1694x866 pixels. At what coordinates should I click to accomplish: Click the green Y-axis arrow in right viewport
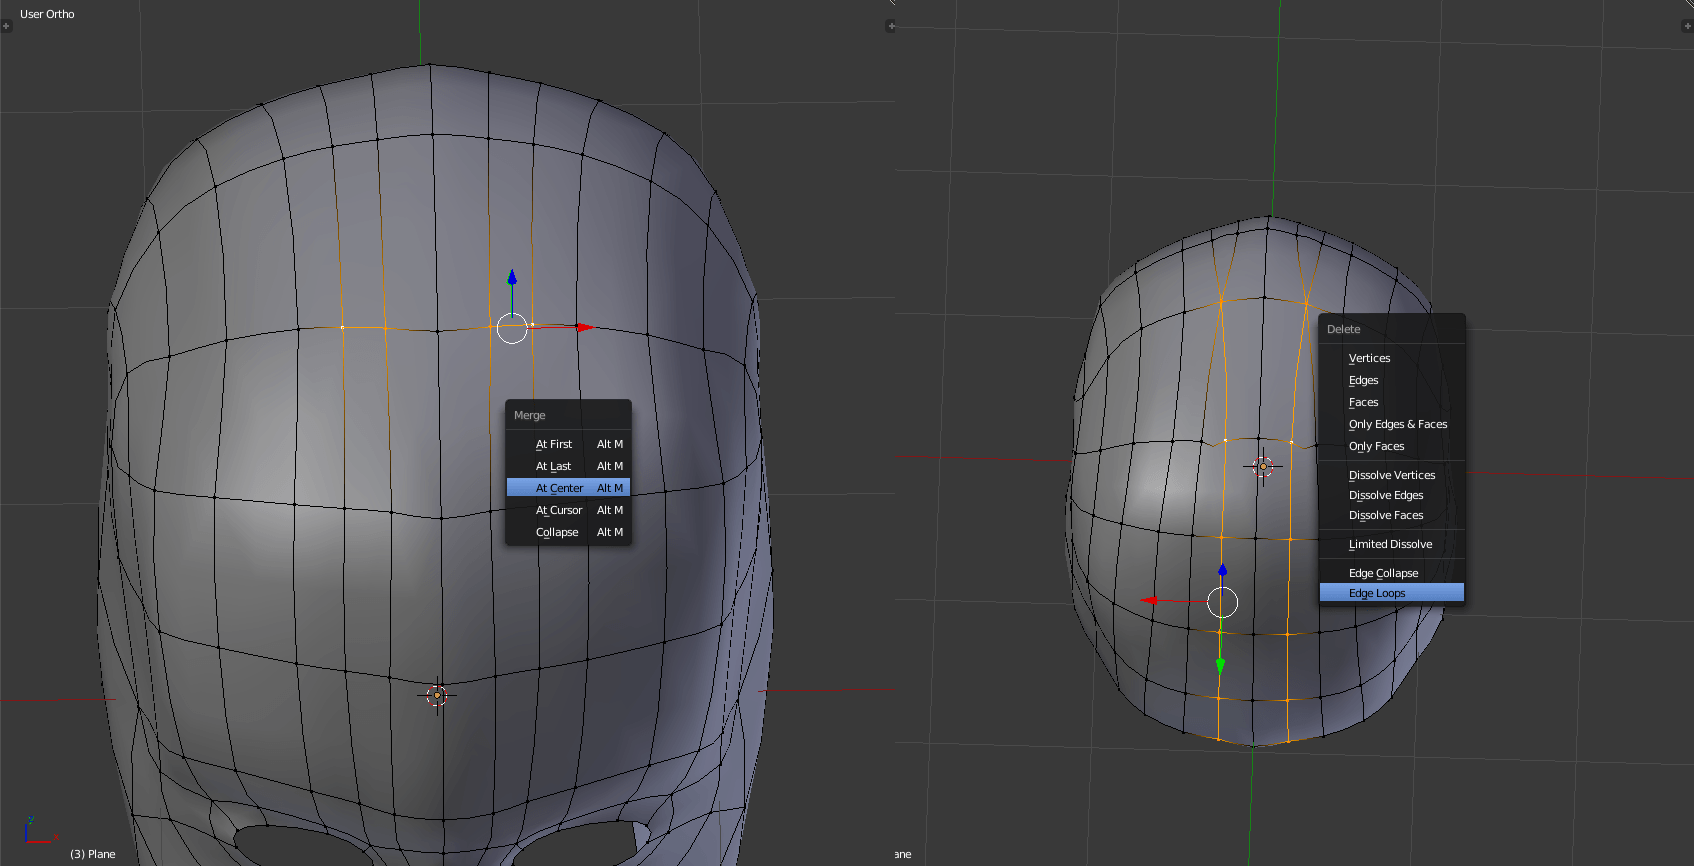tap(1220, 665)
